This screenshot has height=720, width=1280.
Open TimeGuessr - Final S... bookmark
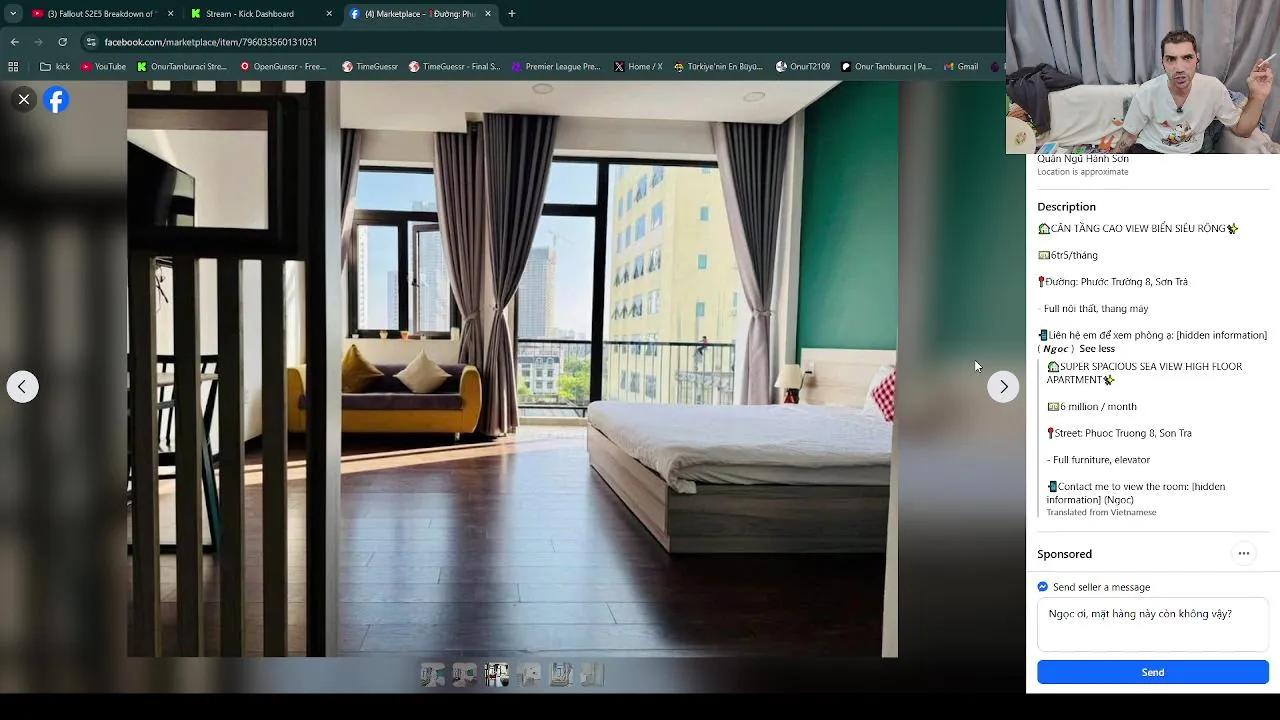[454, 67]
